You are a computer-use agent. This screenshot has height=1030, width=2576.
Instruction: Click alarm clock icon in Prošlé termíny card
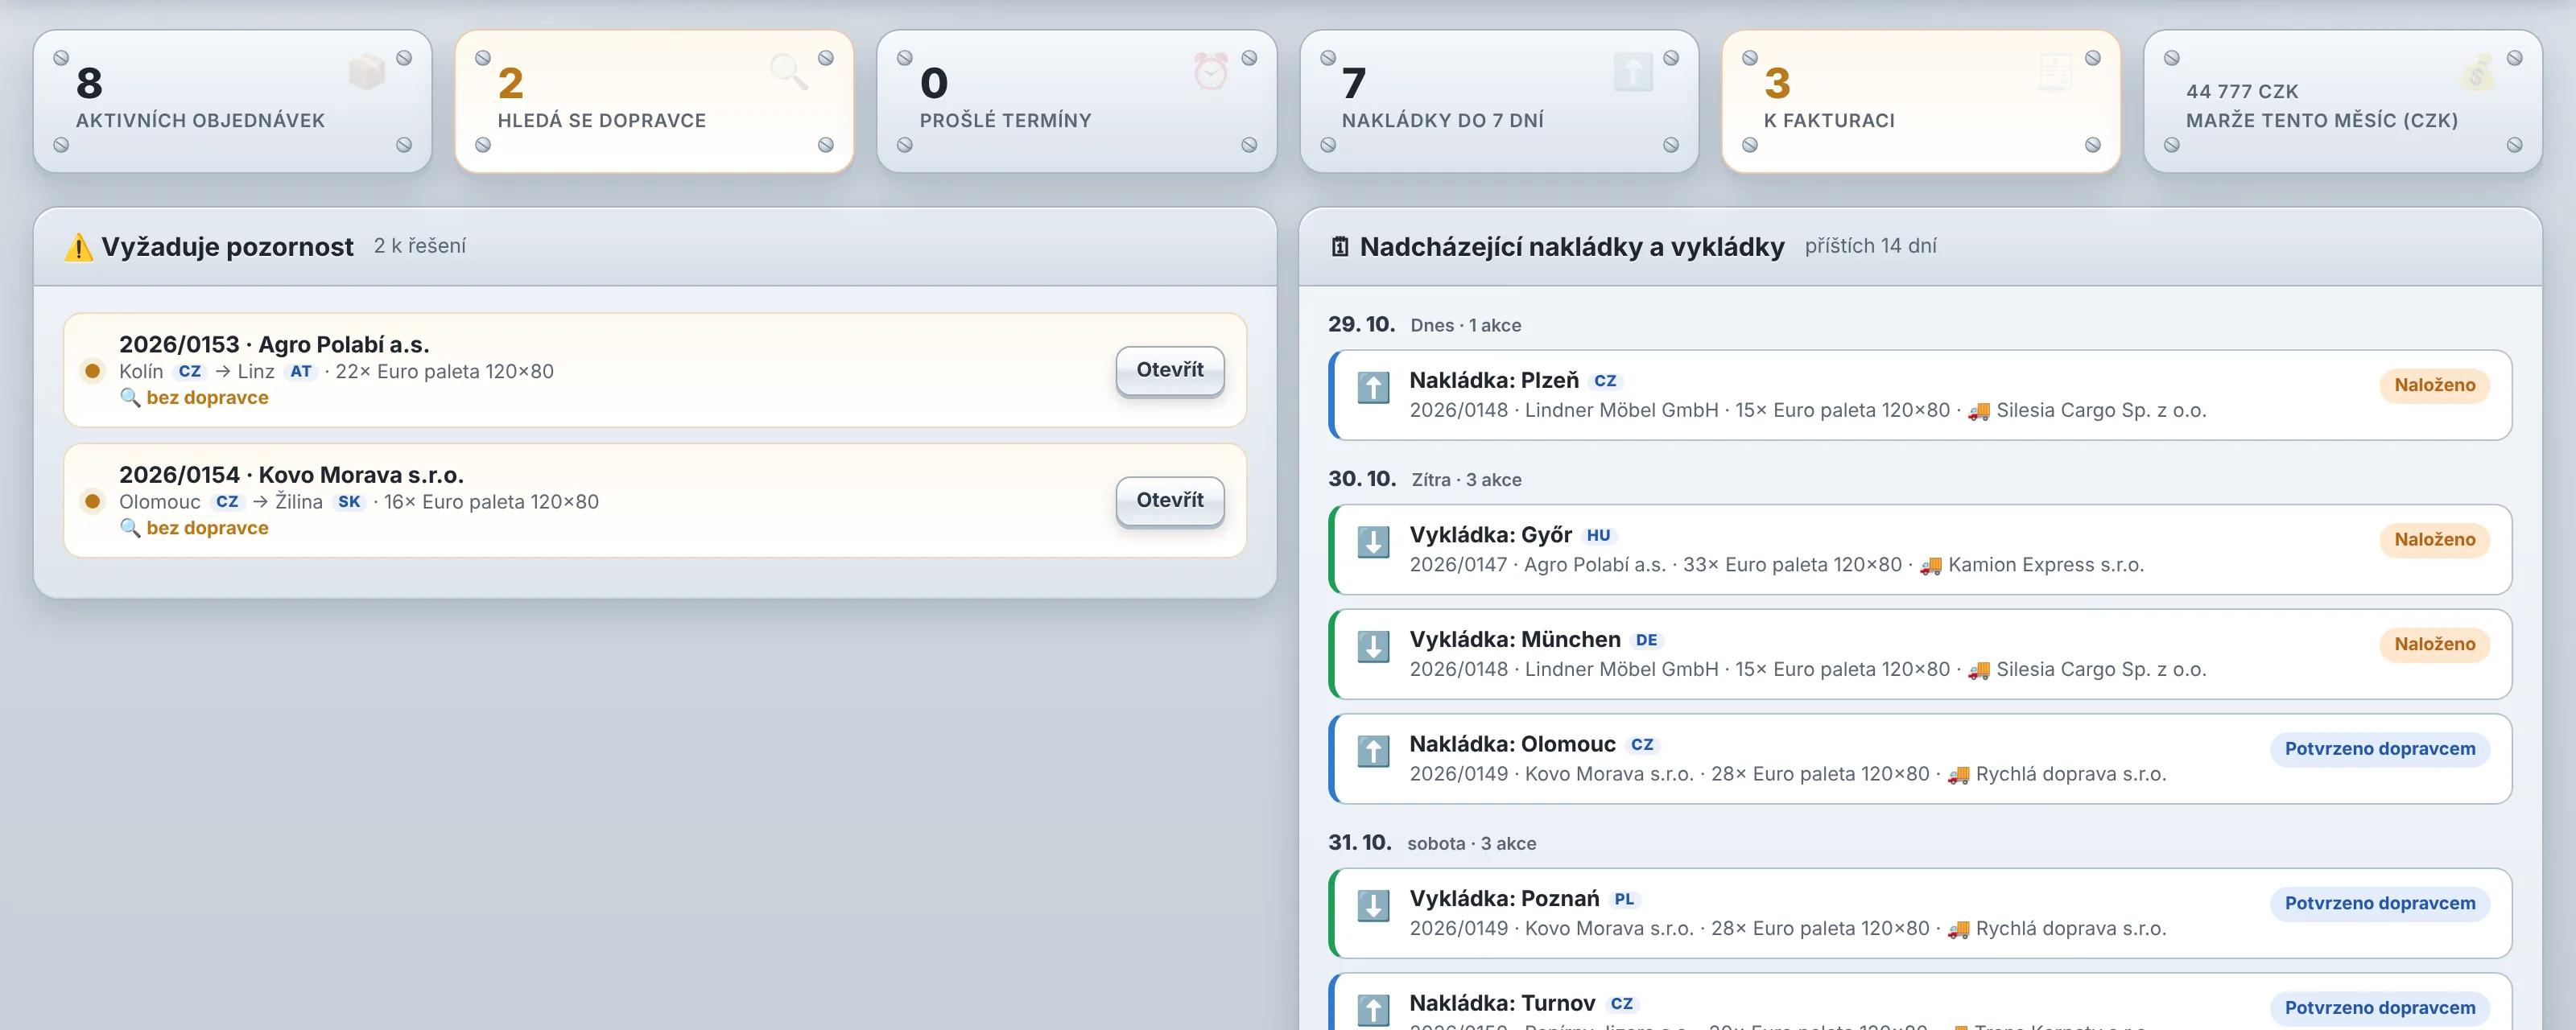coord(1210,72)
